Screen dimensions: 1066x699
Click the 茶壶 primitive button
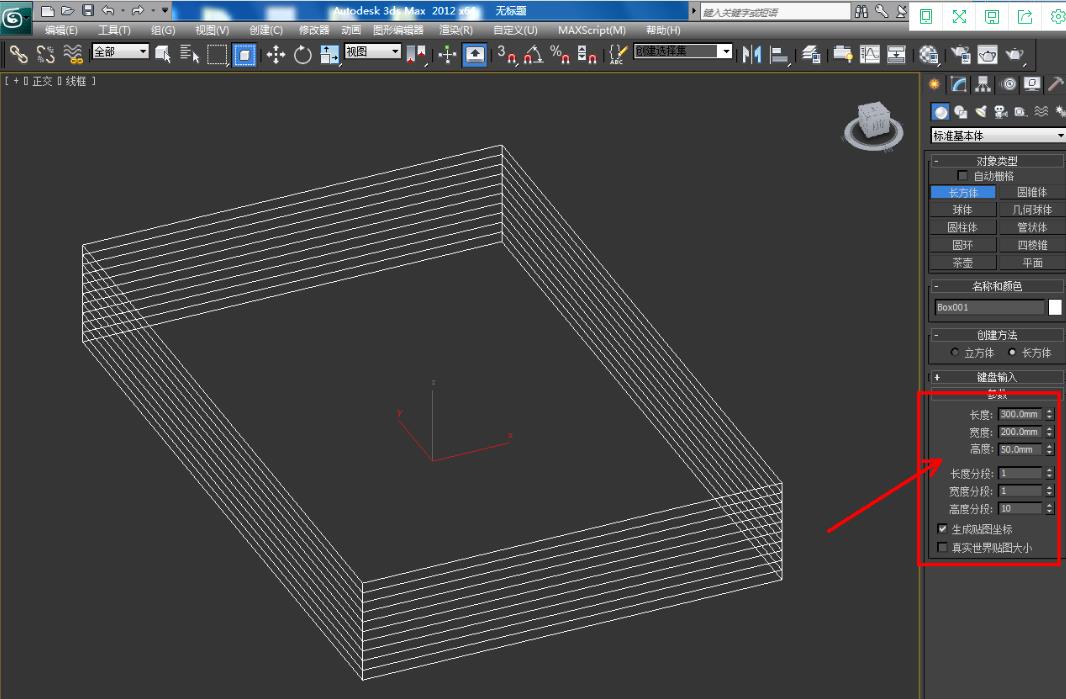962,263
